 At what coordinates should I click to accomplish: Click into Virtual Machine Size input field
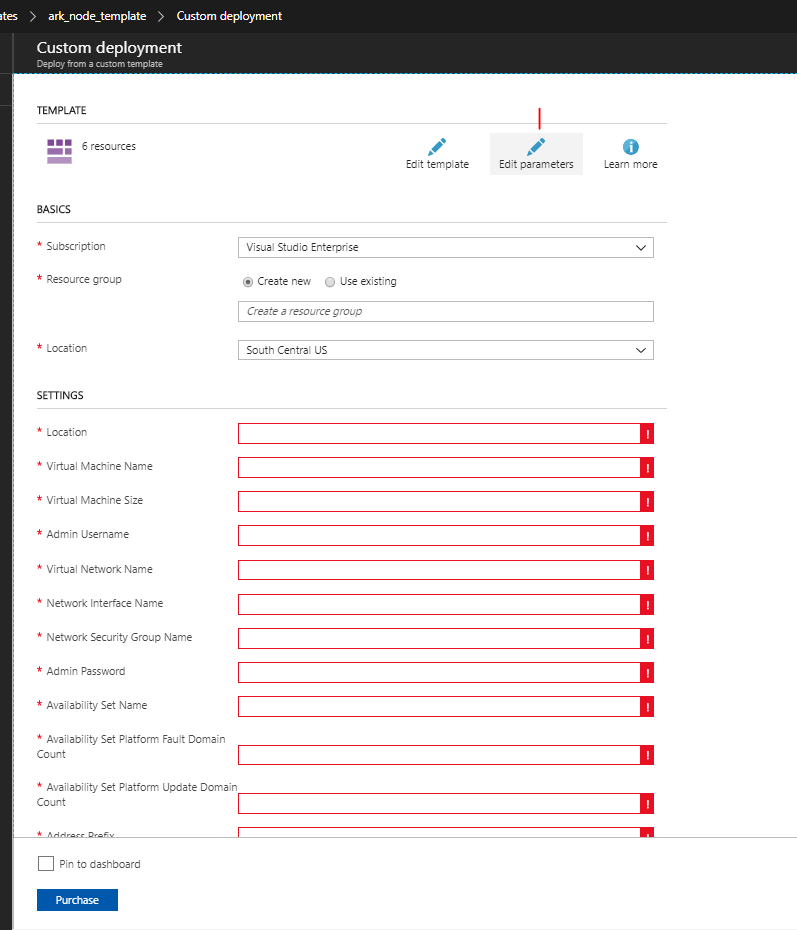[x=439, y=501]
